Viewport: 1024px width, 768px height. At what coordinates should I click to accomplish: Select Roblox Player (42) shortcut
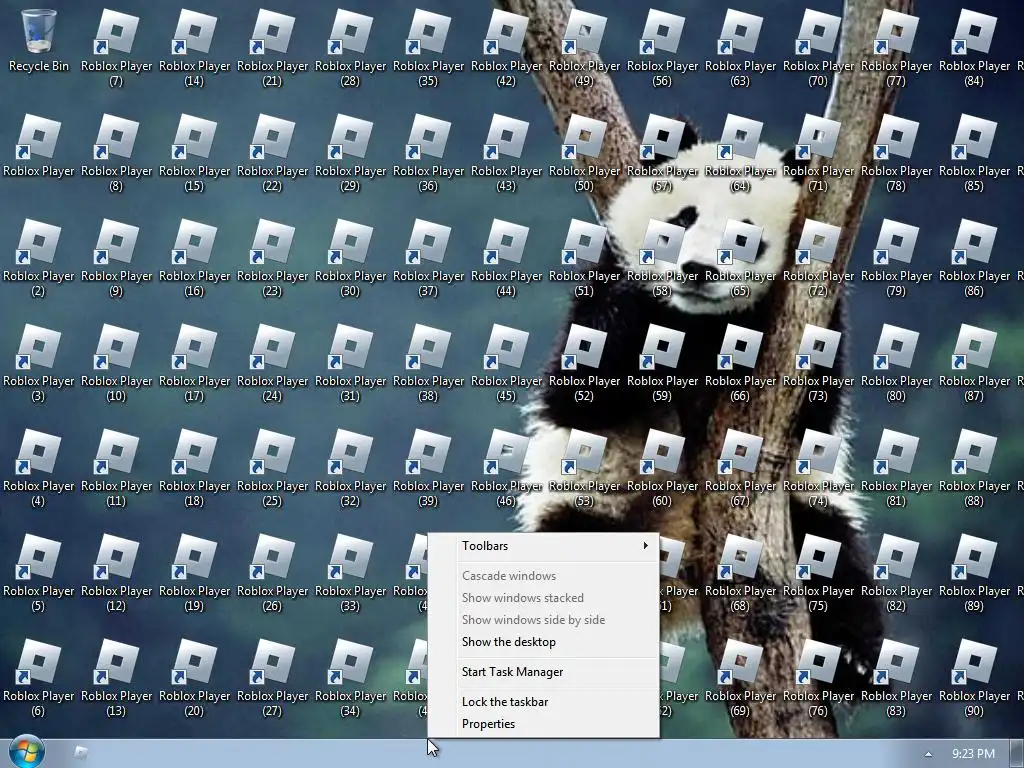(506, 47)
